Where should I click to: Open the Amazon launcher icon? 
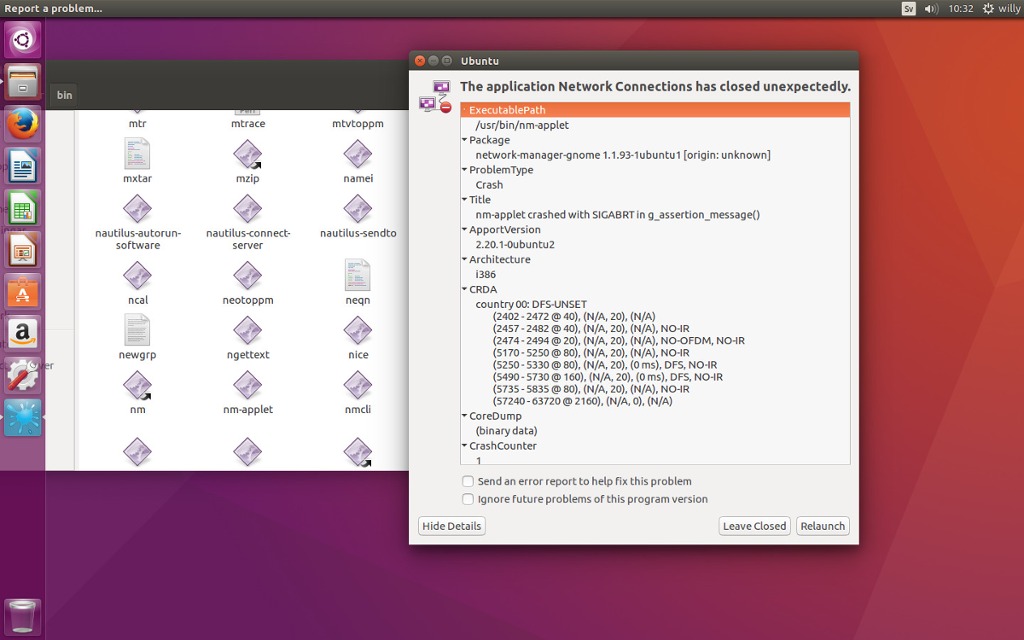click(22, 333)
